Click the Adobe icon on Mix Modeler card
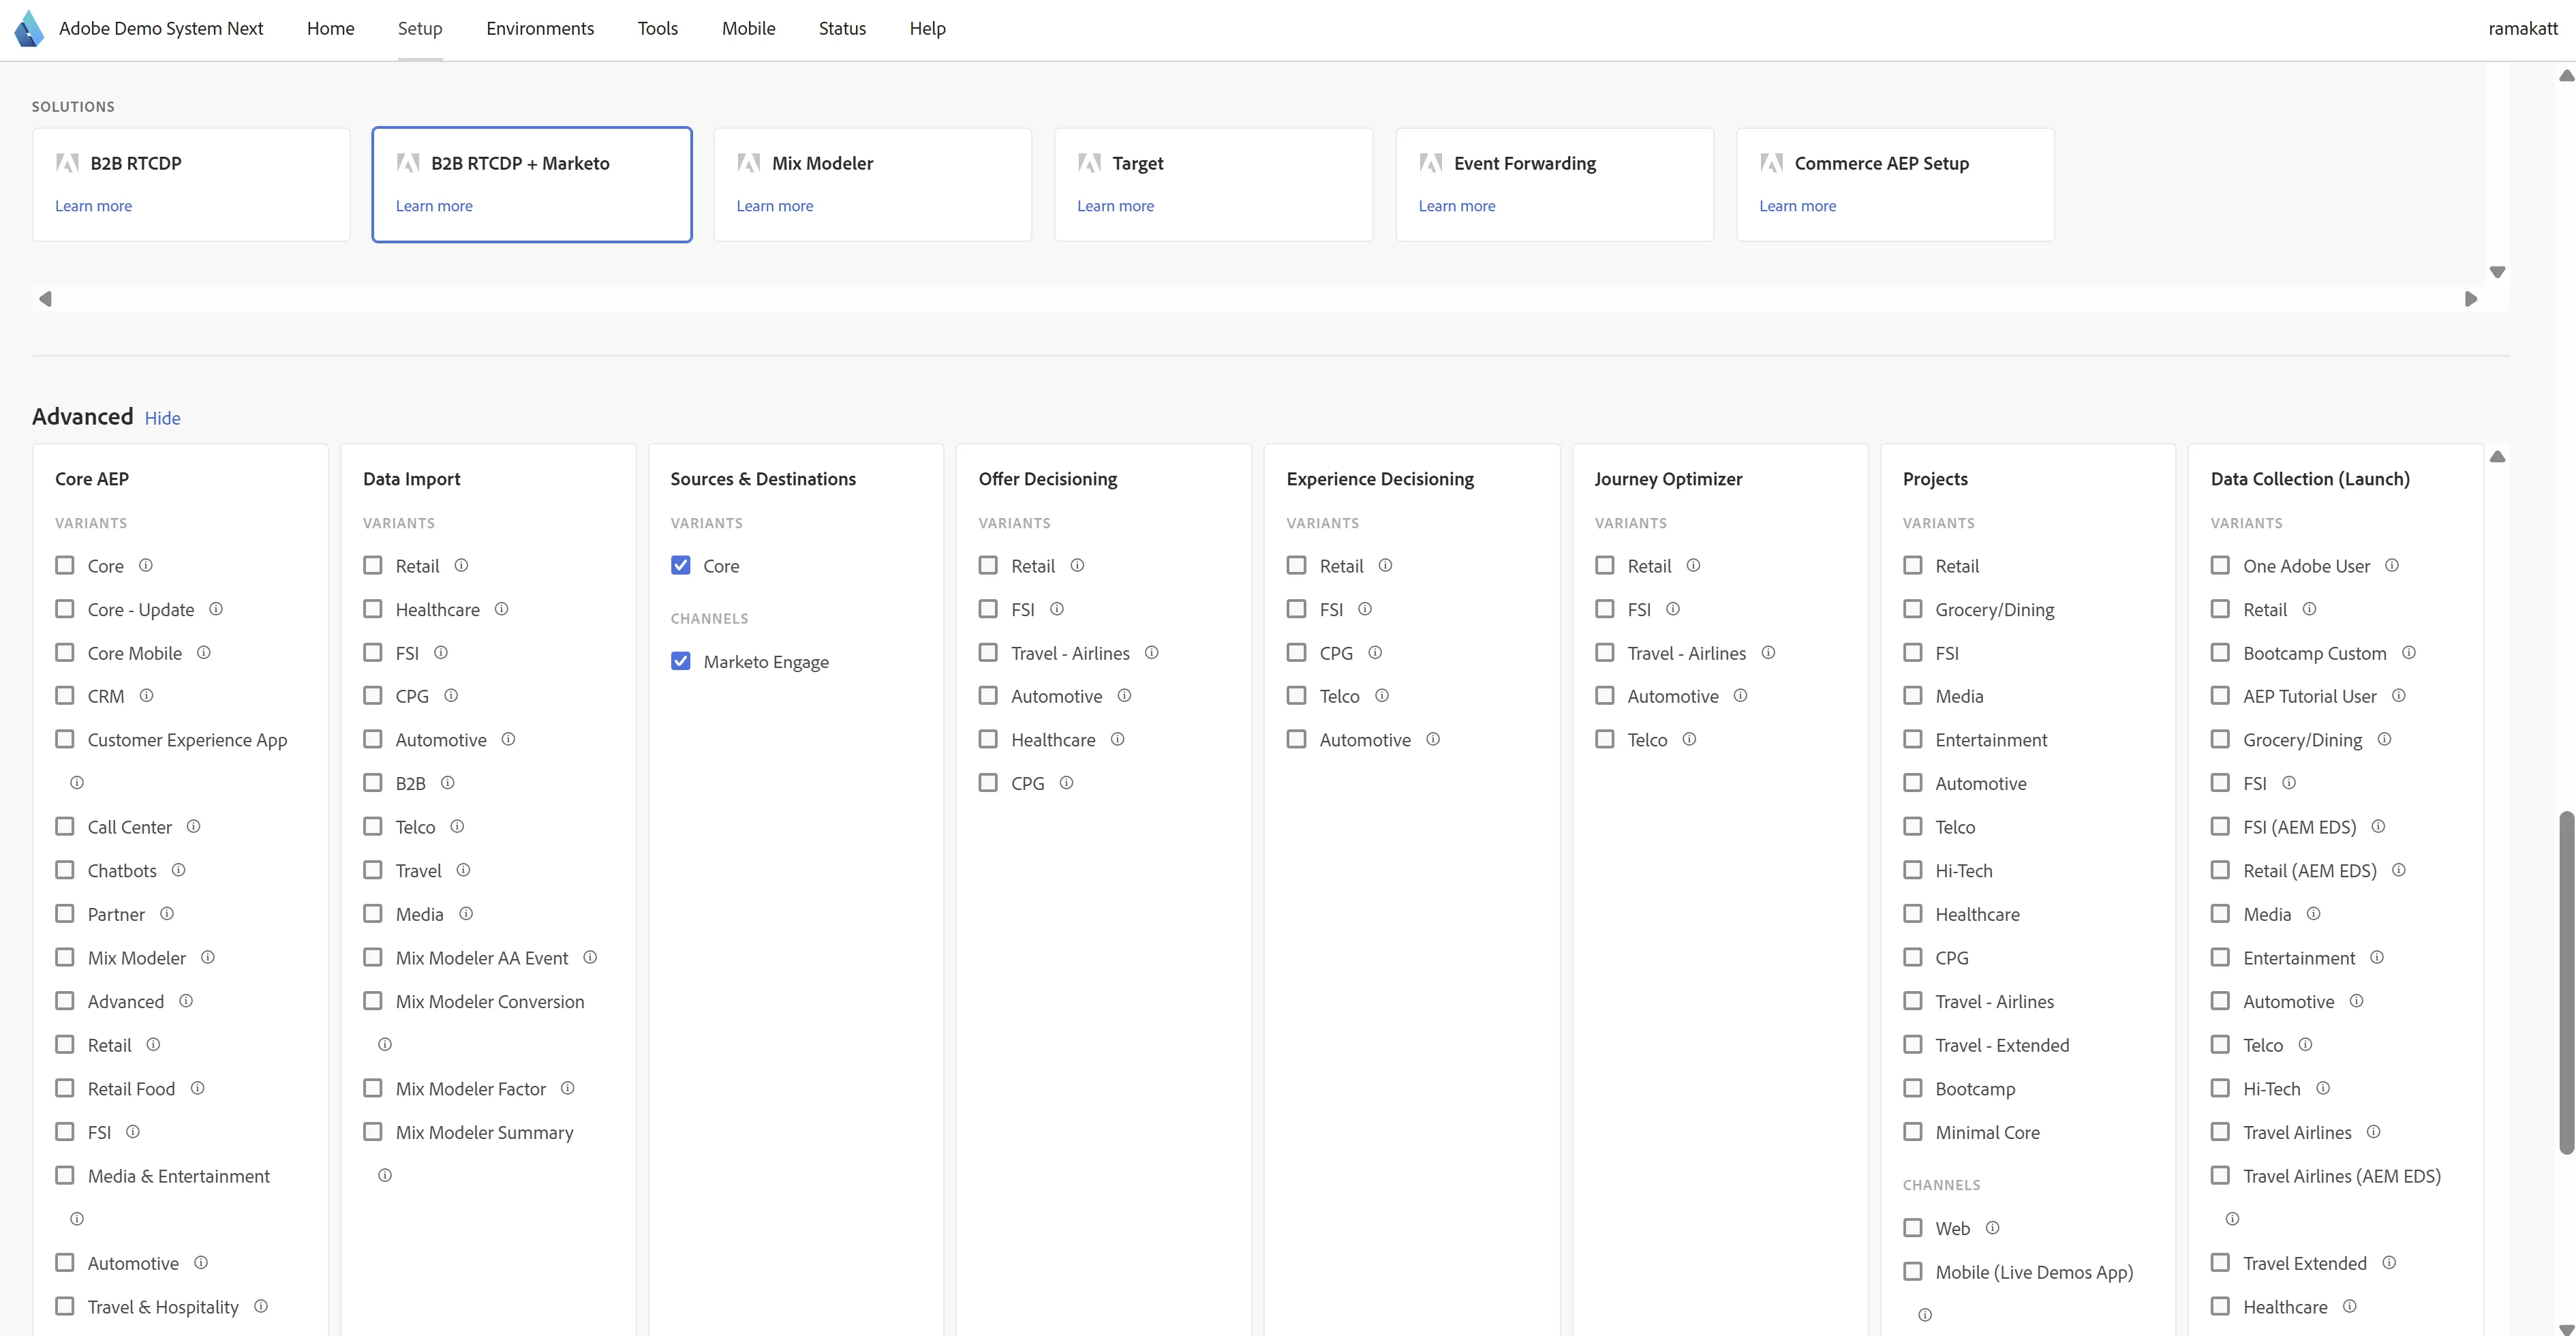The width and height of the screenshot is (2576, 1336). coord(749,163)
